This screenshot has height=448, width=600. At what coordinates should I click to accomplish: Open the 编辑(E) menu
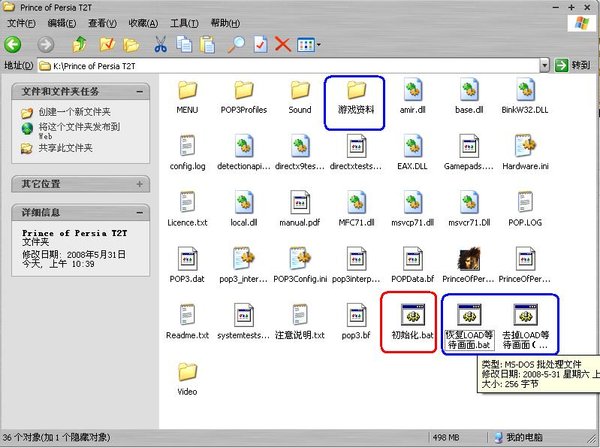(62, 23)
